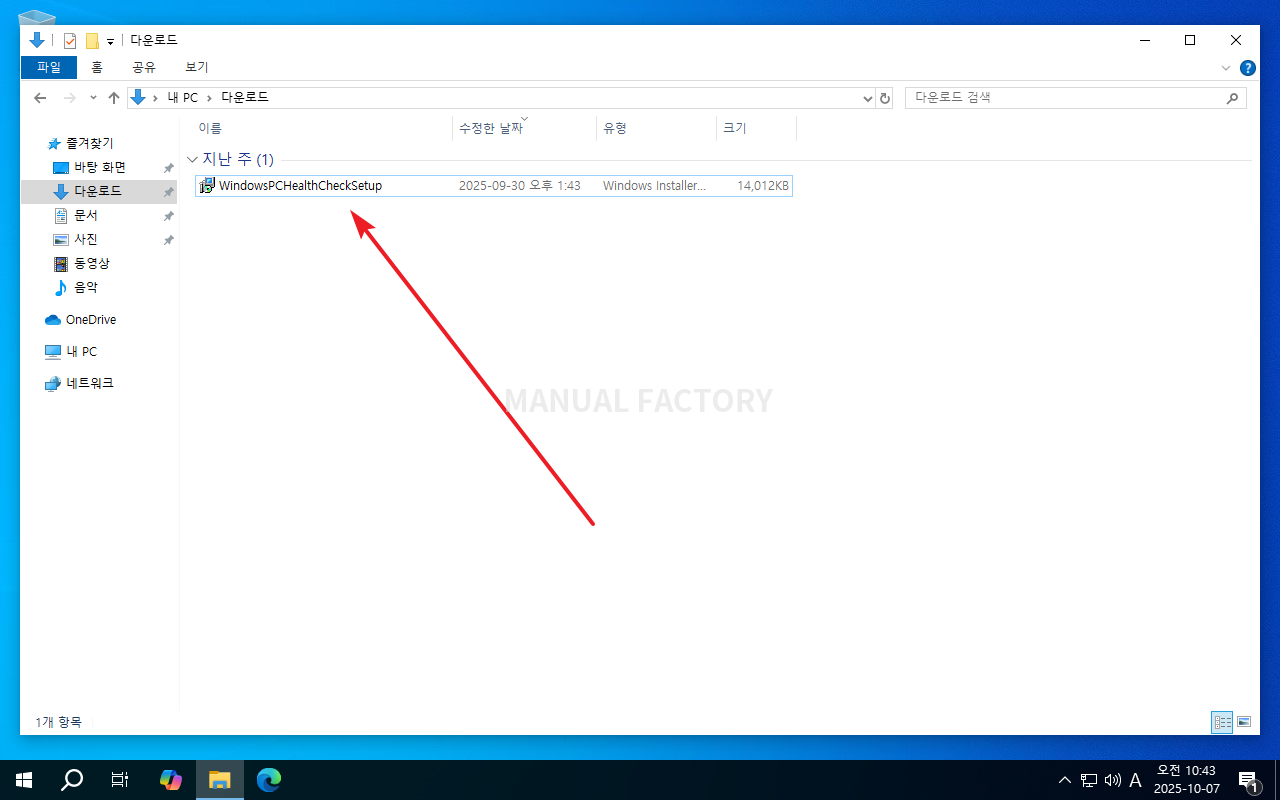The width and height of the screenshot is (1280, 800).
Task: Refresh the 다운로드 folder view
Action: click(x=885, y=98)
